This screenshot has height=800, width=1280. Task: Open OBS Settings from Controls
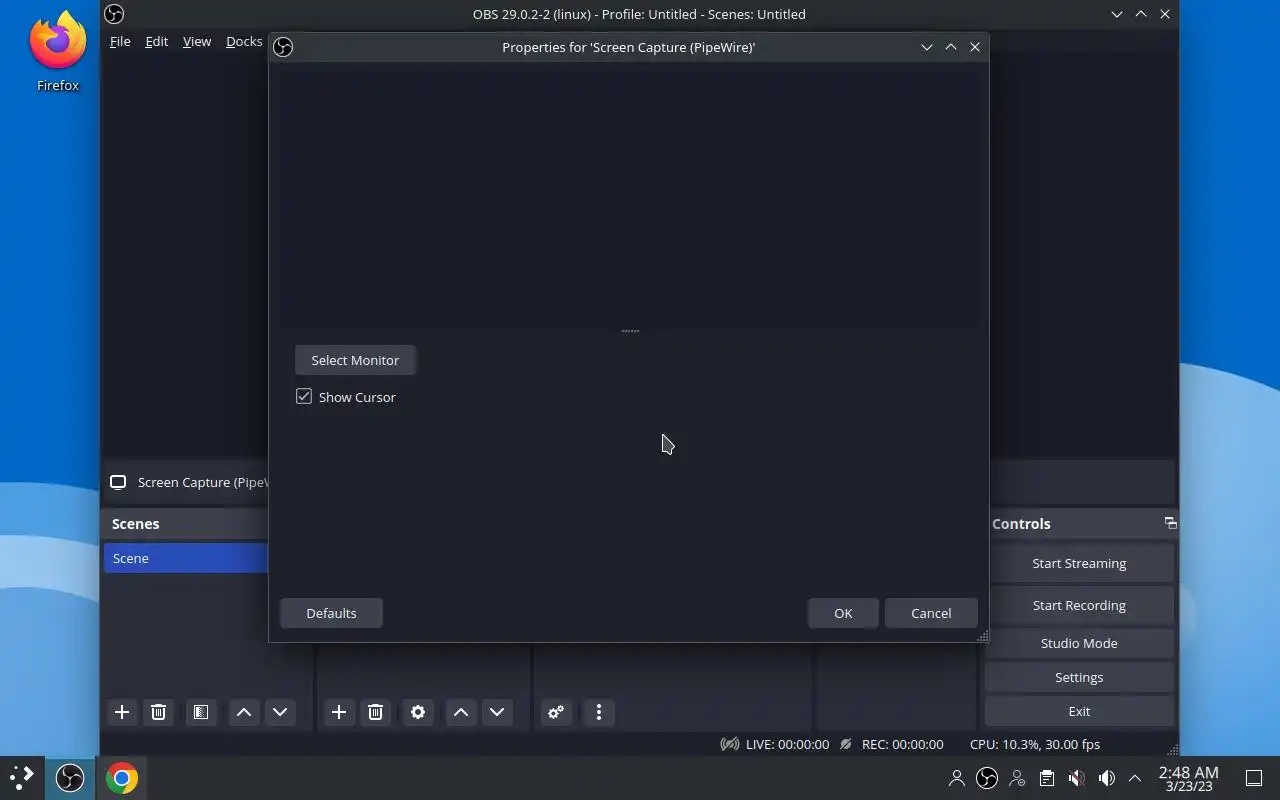click(x=1079, y=677)
